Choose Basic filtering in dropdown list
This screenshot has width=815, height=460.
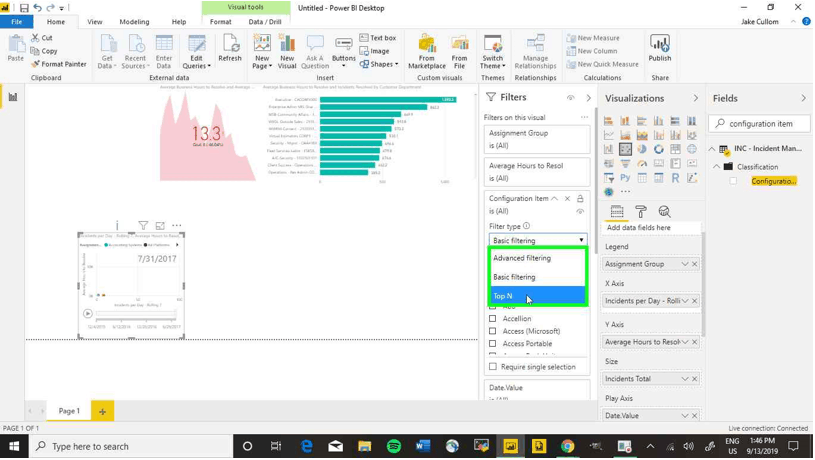point(538,277)
